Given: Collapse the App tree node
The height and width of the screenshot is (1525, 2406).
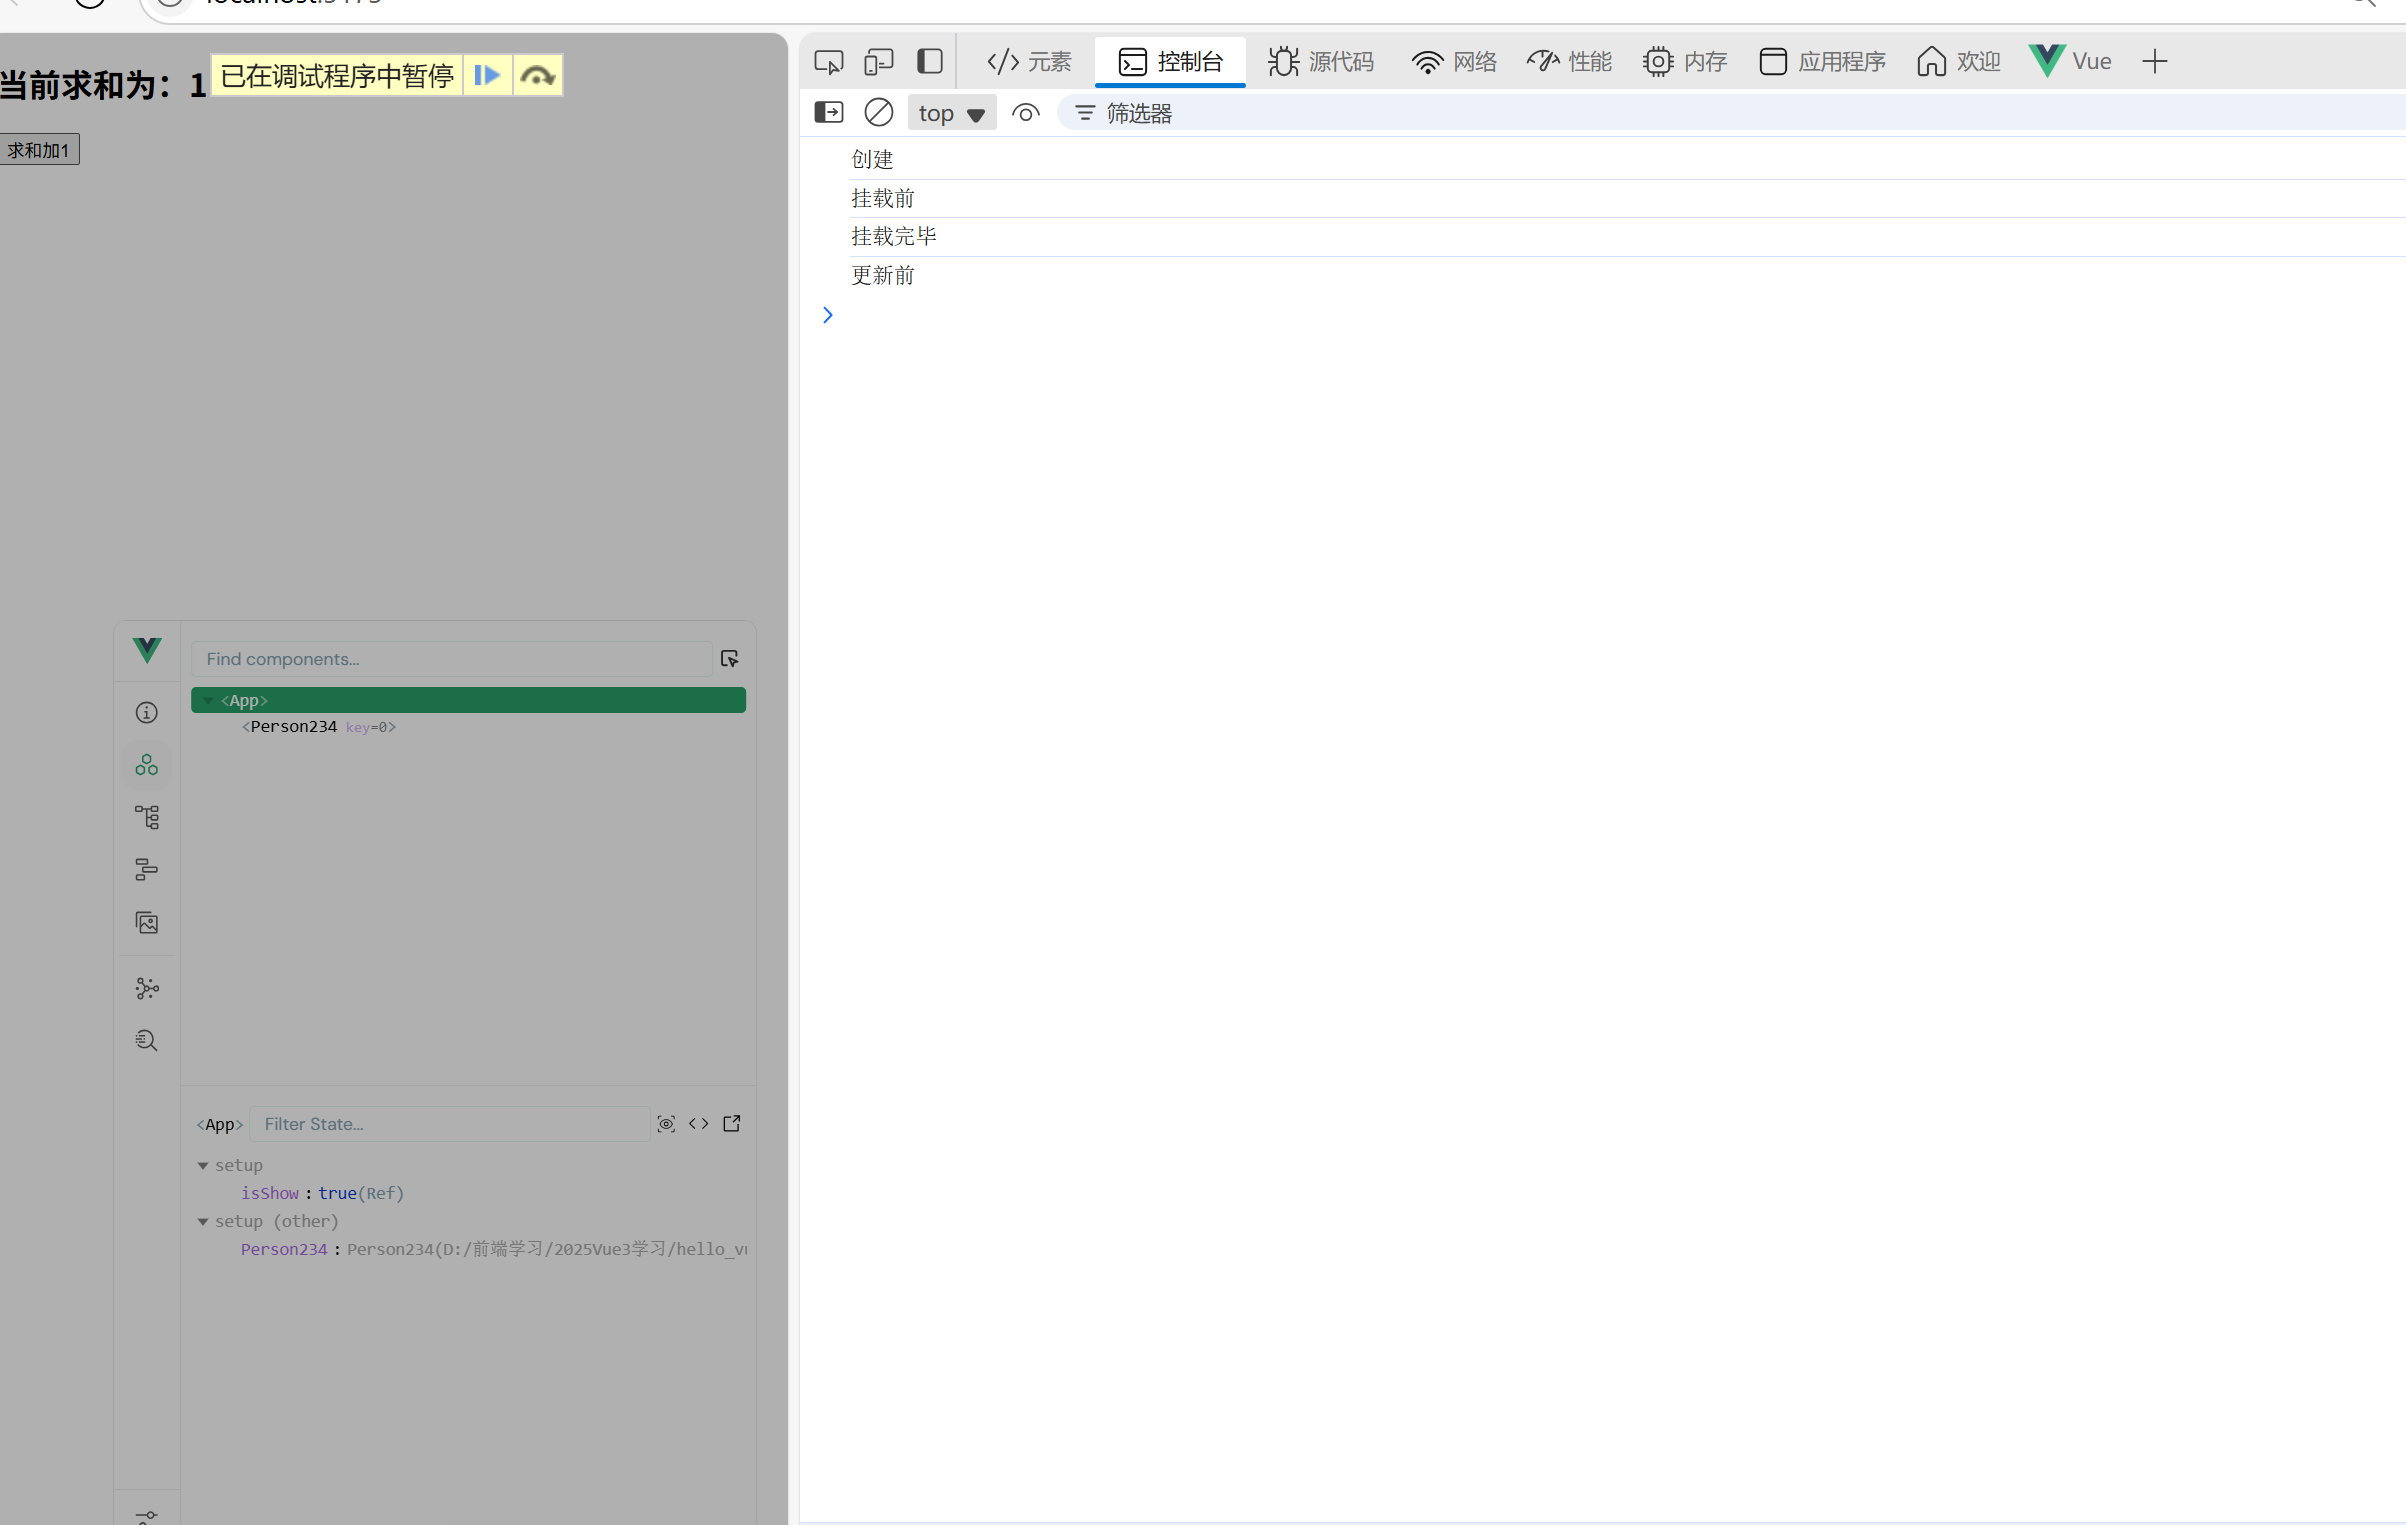Looking at the screenshot, I should click(208, 701).
